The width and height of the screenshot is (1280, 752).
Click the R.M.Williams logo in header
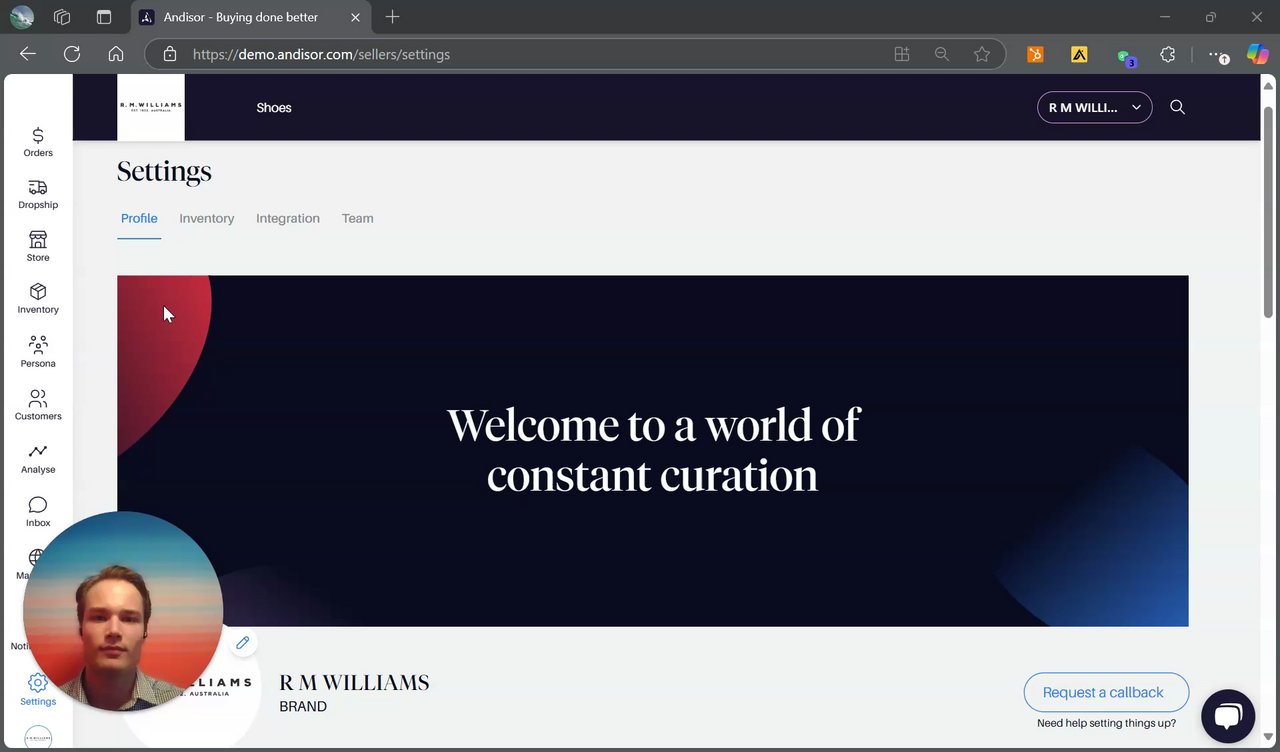[151, 107]
